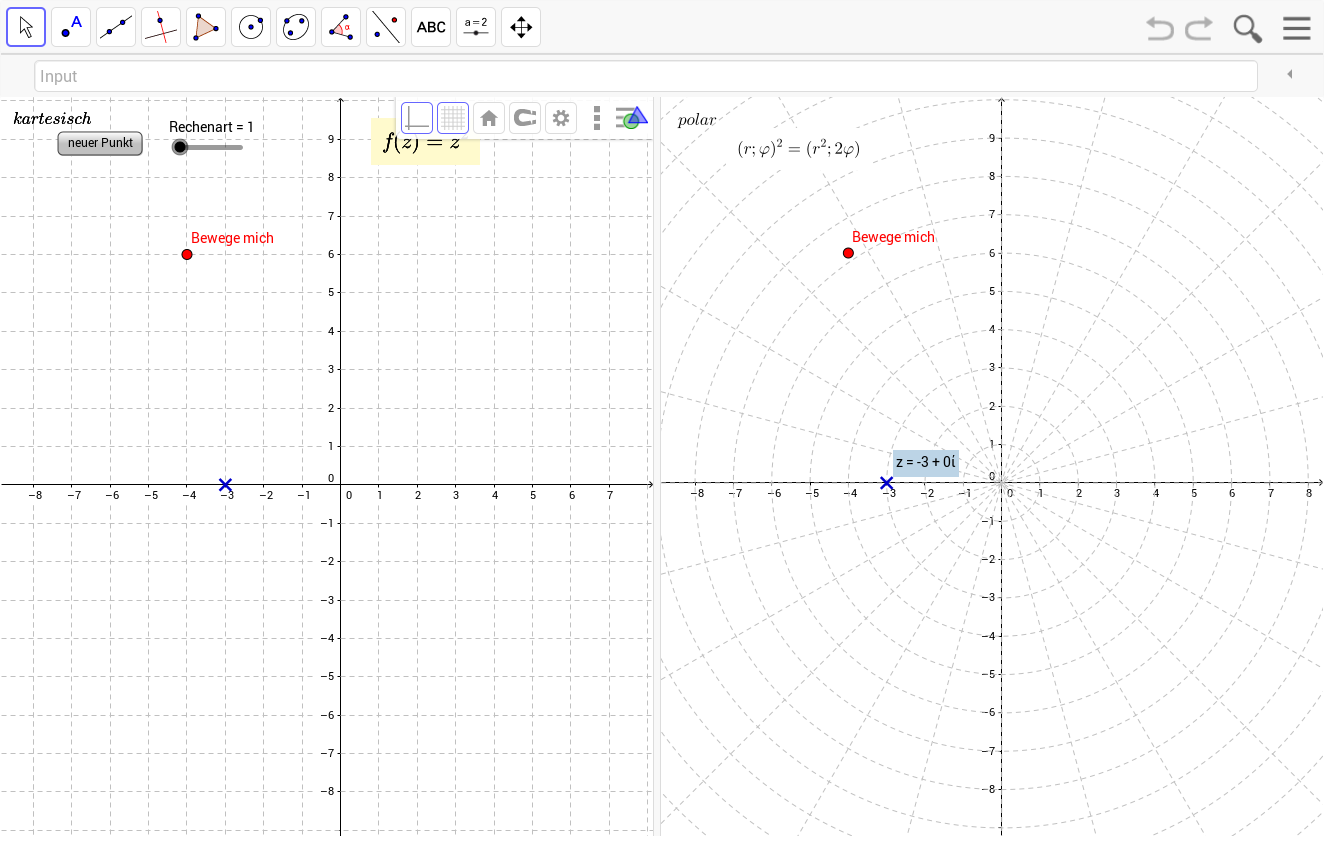Viewport: 1324px width, 841px height.
Task: Select the Line through two points tool
Action: click(x=116, y=27)
